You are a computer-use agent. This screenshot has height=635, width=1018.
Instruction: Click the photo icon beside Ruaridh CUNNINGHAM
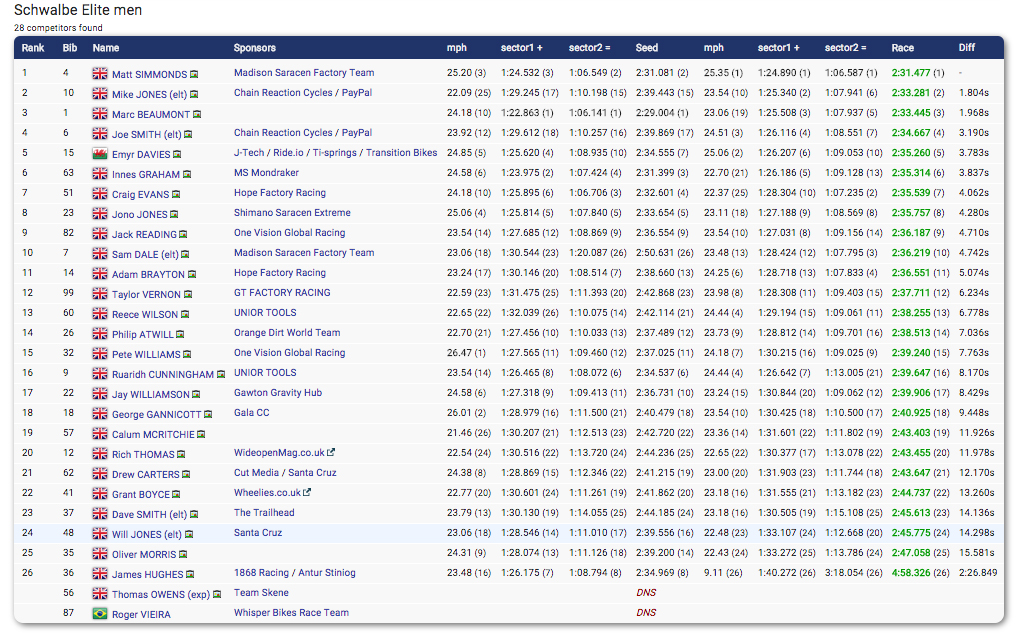pos(221,375)
